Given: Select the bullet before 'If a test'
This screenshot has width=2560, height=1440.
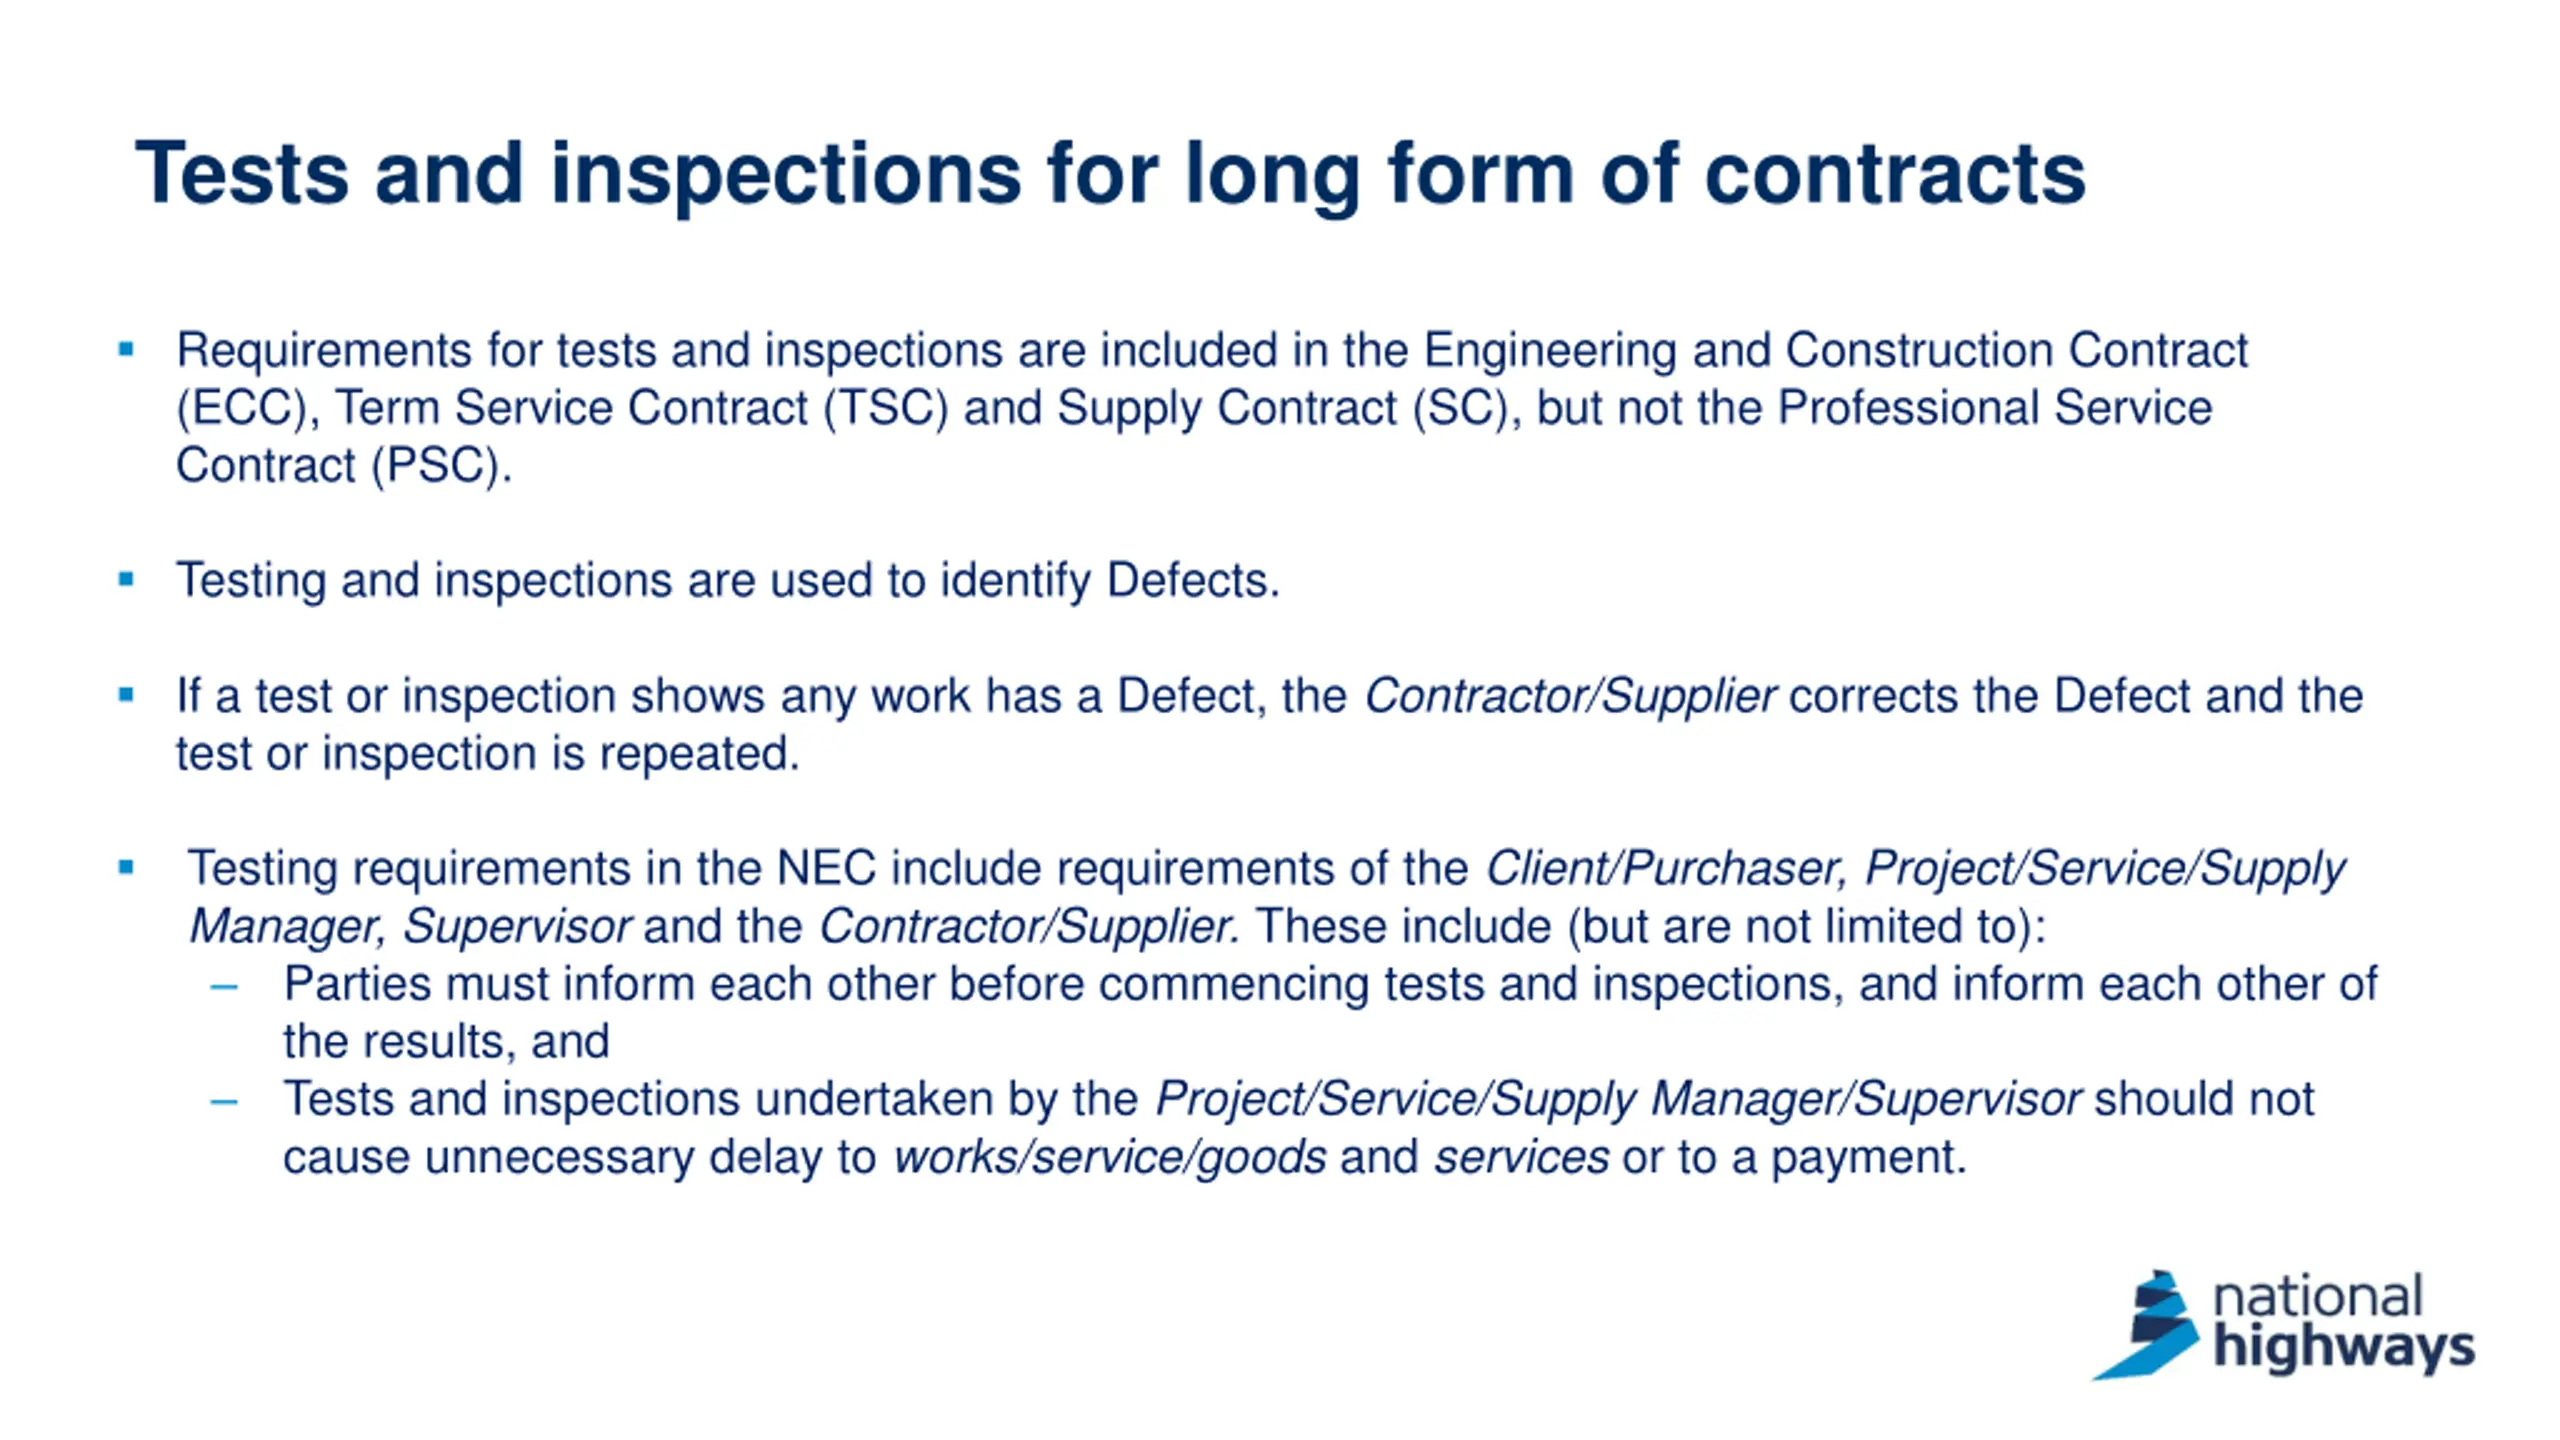Looking at the screenshot, I should (x=126, y=695).
